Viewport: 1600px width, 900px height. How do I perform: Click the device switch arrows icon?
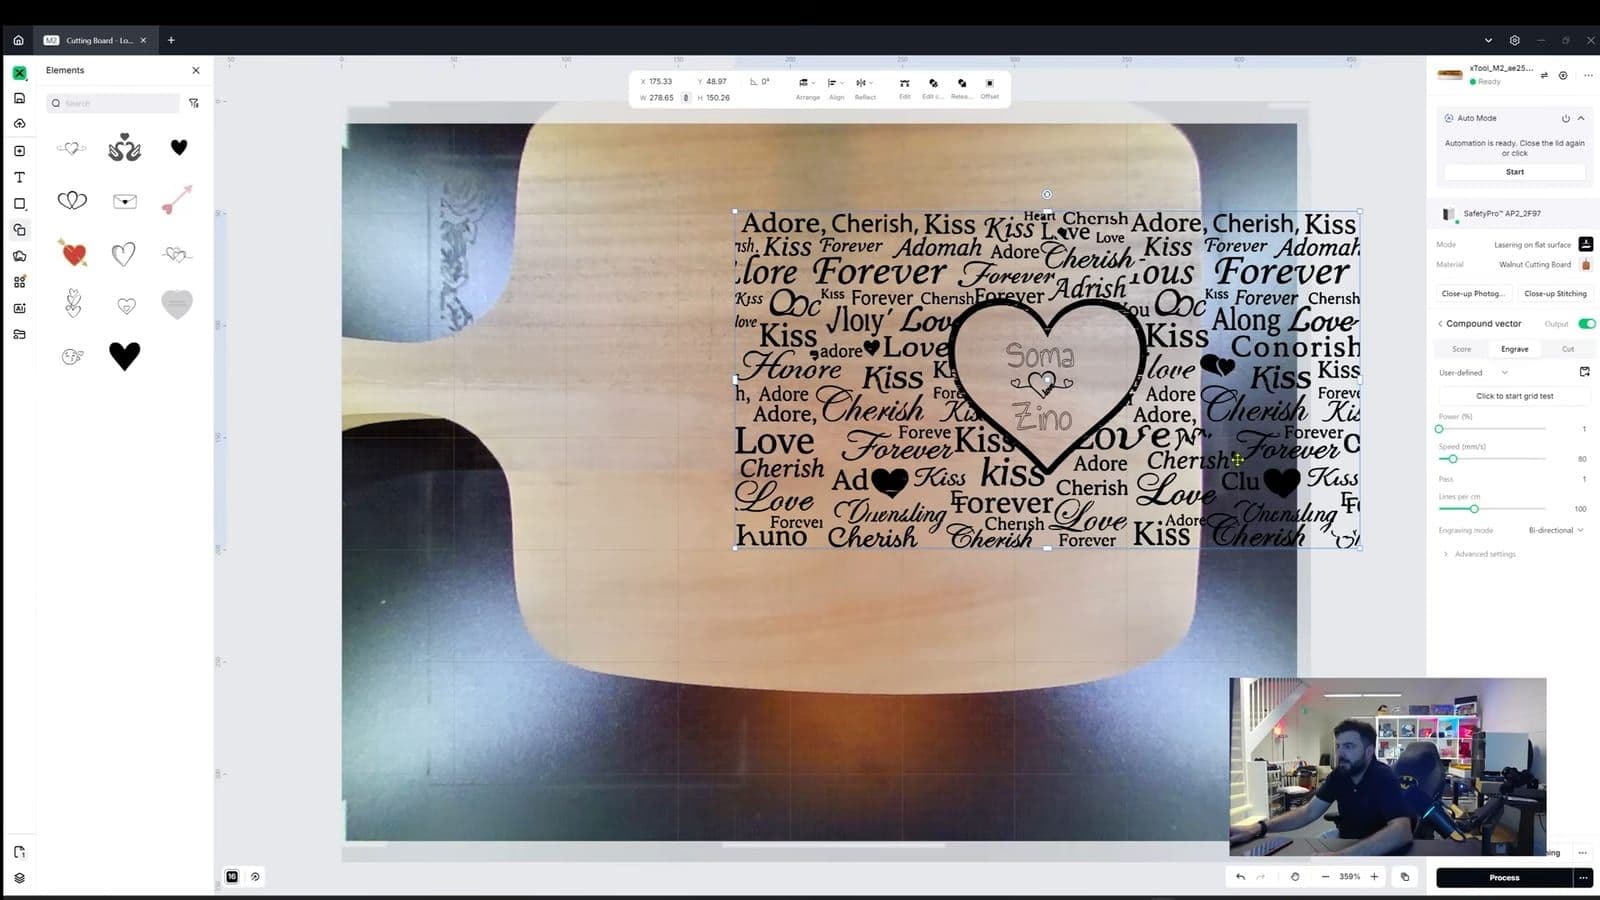1544,75
